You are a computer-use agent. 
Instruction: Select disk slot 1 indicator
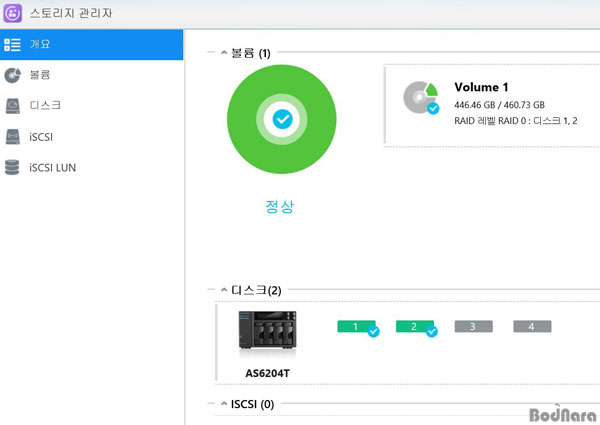pos(356,327)
